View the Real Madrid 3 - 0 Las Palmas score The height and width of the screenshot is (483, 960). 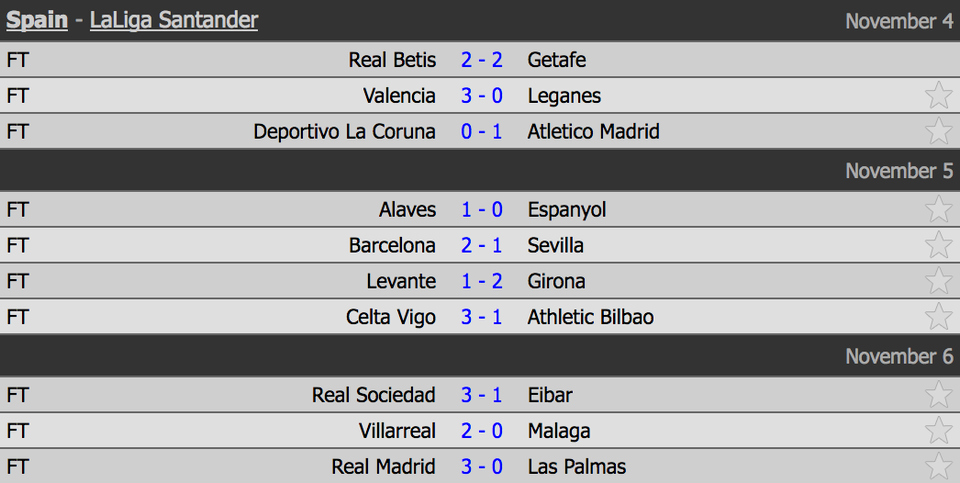pyautogui.click(x=482, y=467)
